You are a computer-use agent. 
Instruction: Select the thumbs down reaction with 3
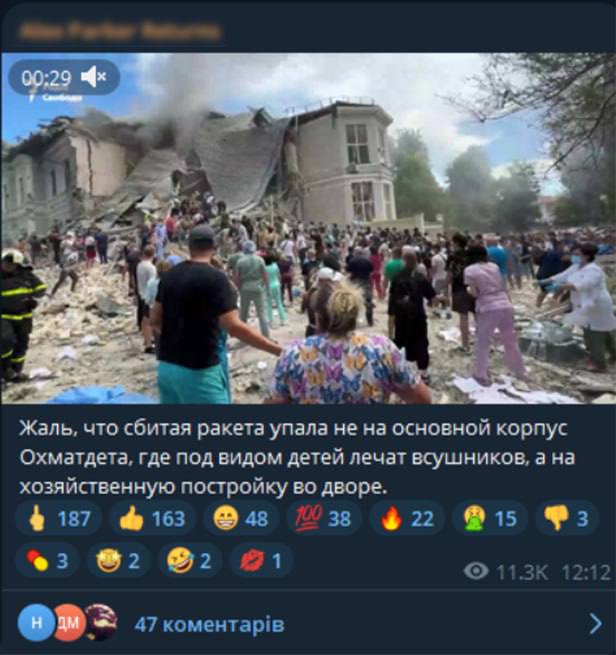tap(567, 518)
